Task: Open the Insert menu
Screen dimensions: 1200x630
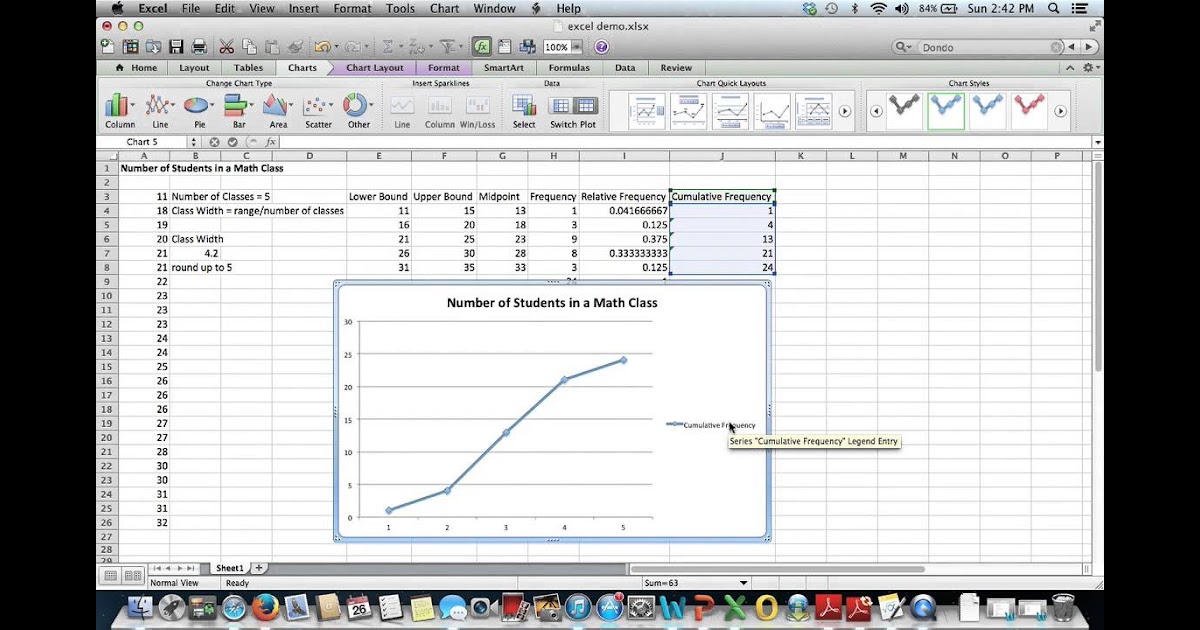Action: click(x=304, y=8)
